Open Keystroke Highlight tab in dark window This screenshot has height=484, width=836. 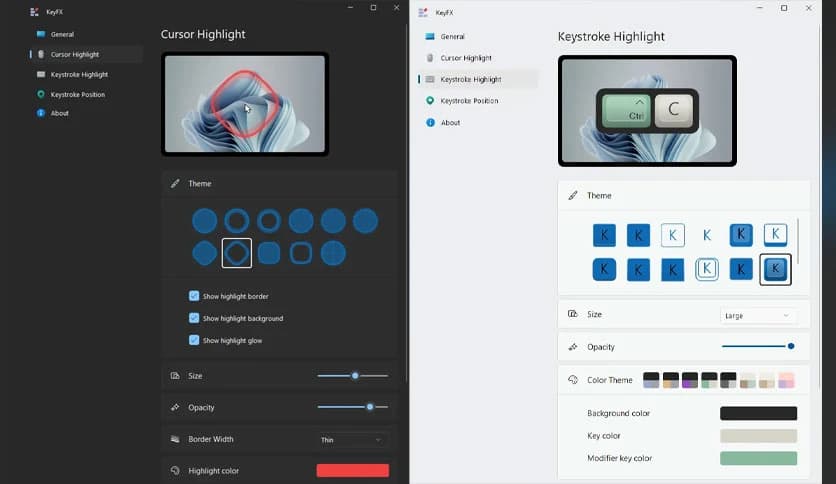click(79, 74)
